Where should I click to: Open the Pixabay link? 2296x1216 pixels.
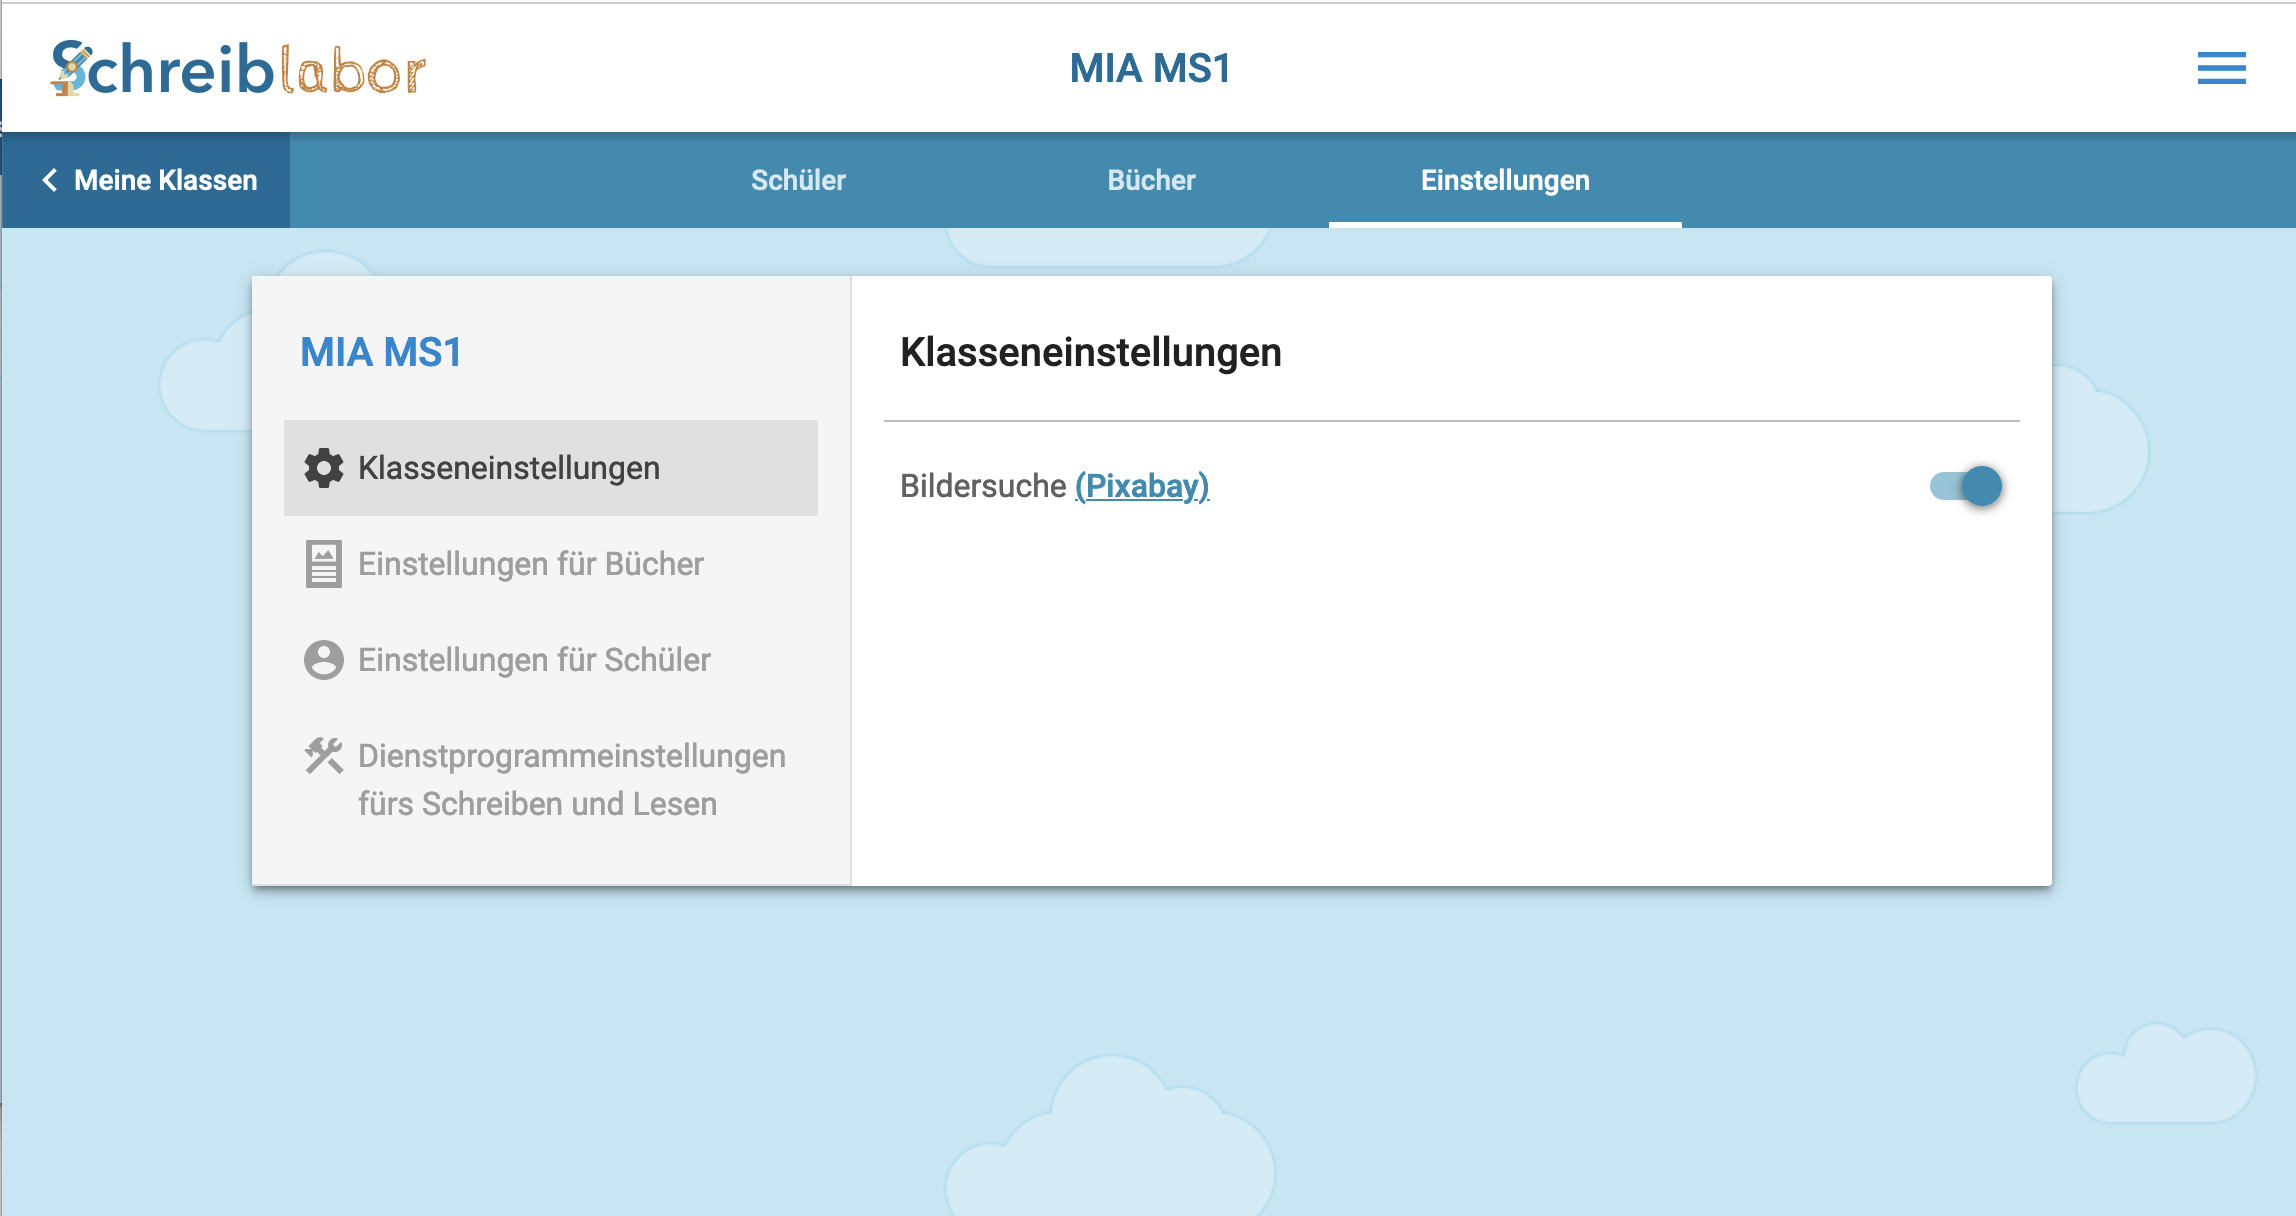pyautogui.click(x=1142, y=486)
